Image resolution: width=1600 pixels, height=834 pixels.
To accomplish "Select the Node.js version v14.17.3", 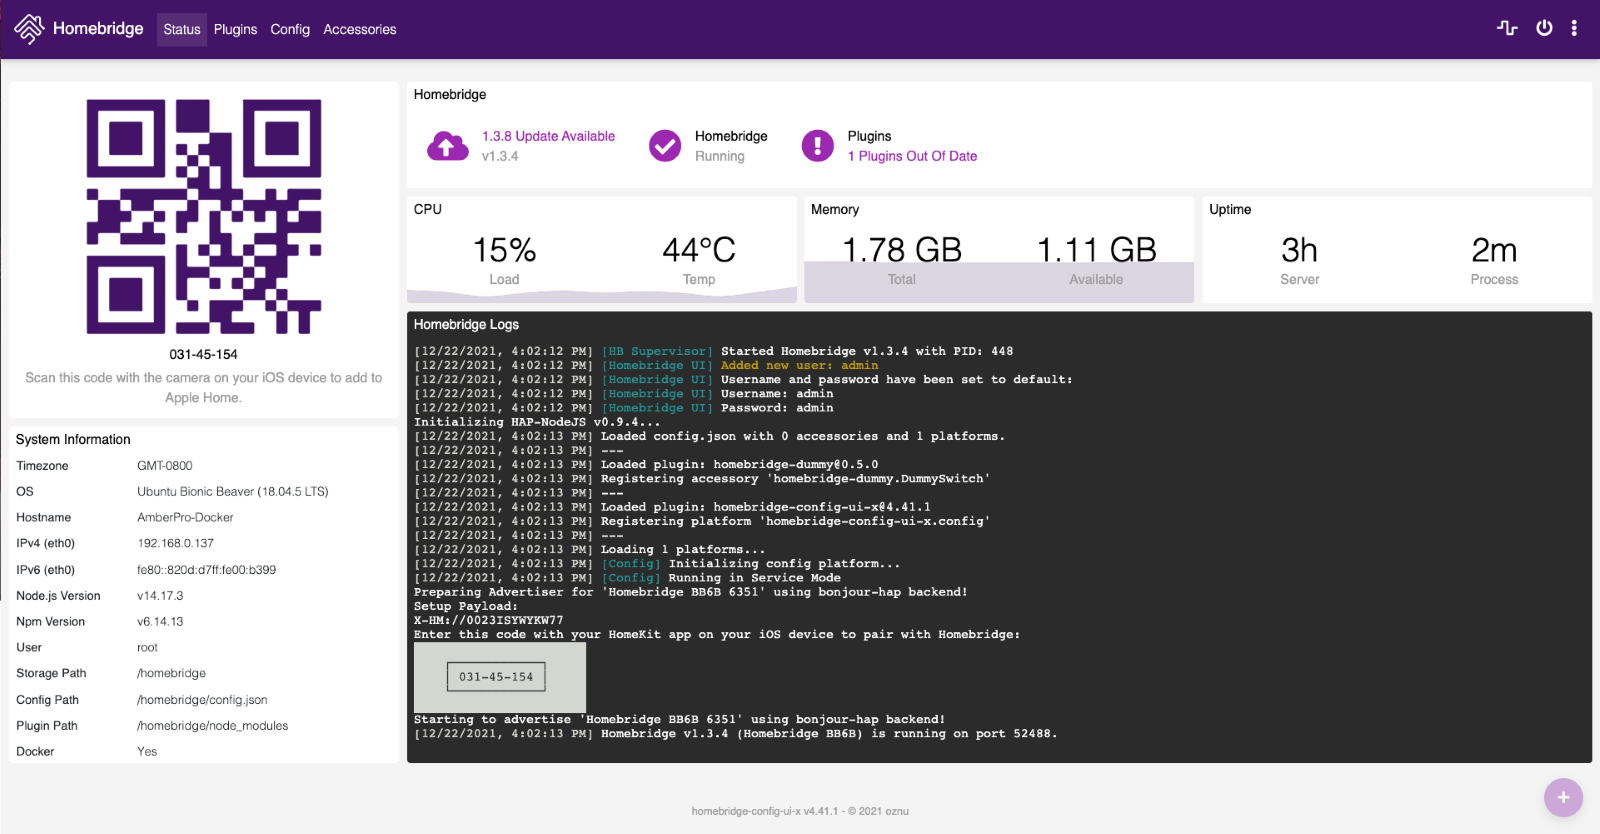I will (x=160, y=596).
